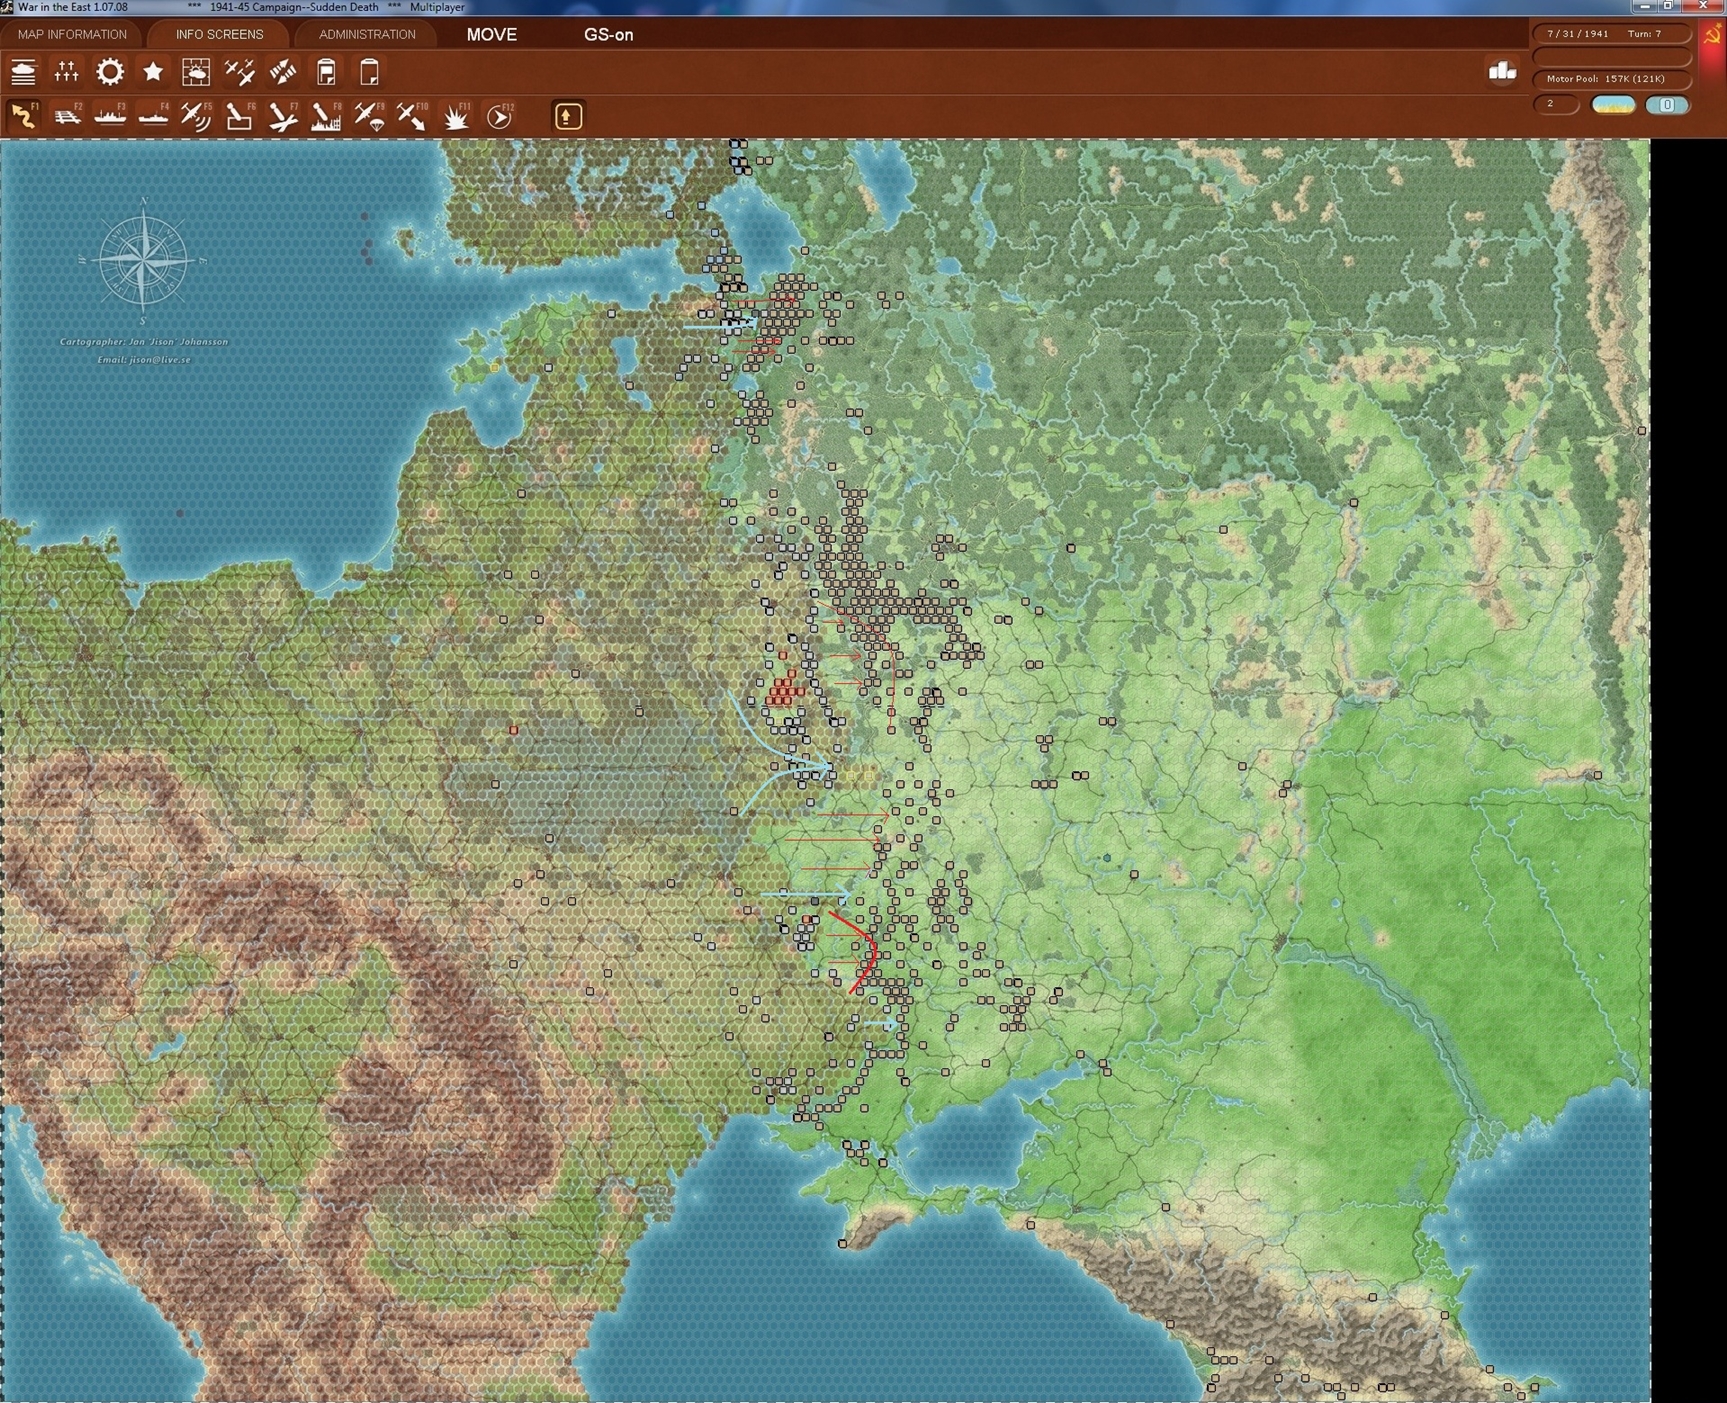1727x1403 pixels.
Task: Select air transfer F10 plane icon
Action: pyautogui.click(x=412, y=116)
